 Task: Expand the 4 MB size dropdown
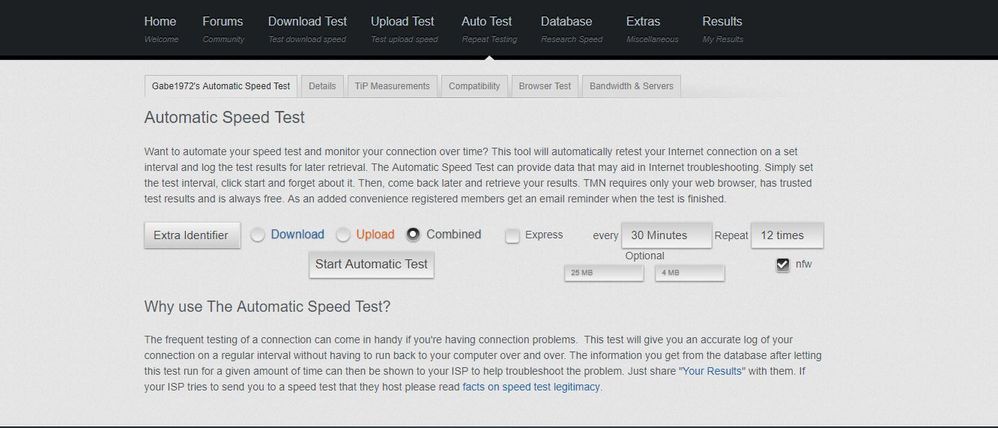pos(690,272)
